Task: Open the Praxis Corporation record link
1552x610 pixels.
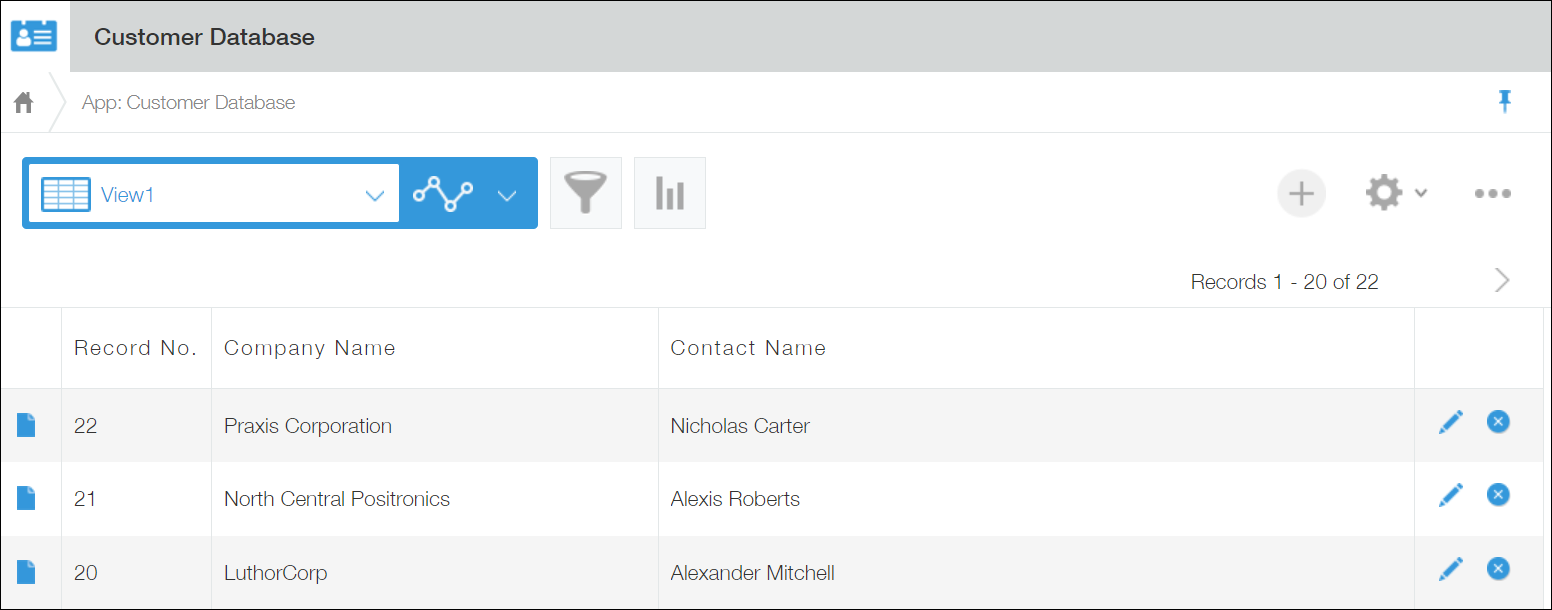Action: (307, 425)
